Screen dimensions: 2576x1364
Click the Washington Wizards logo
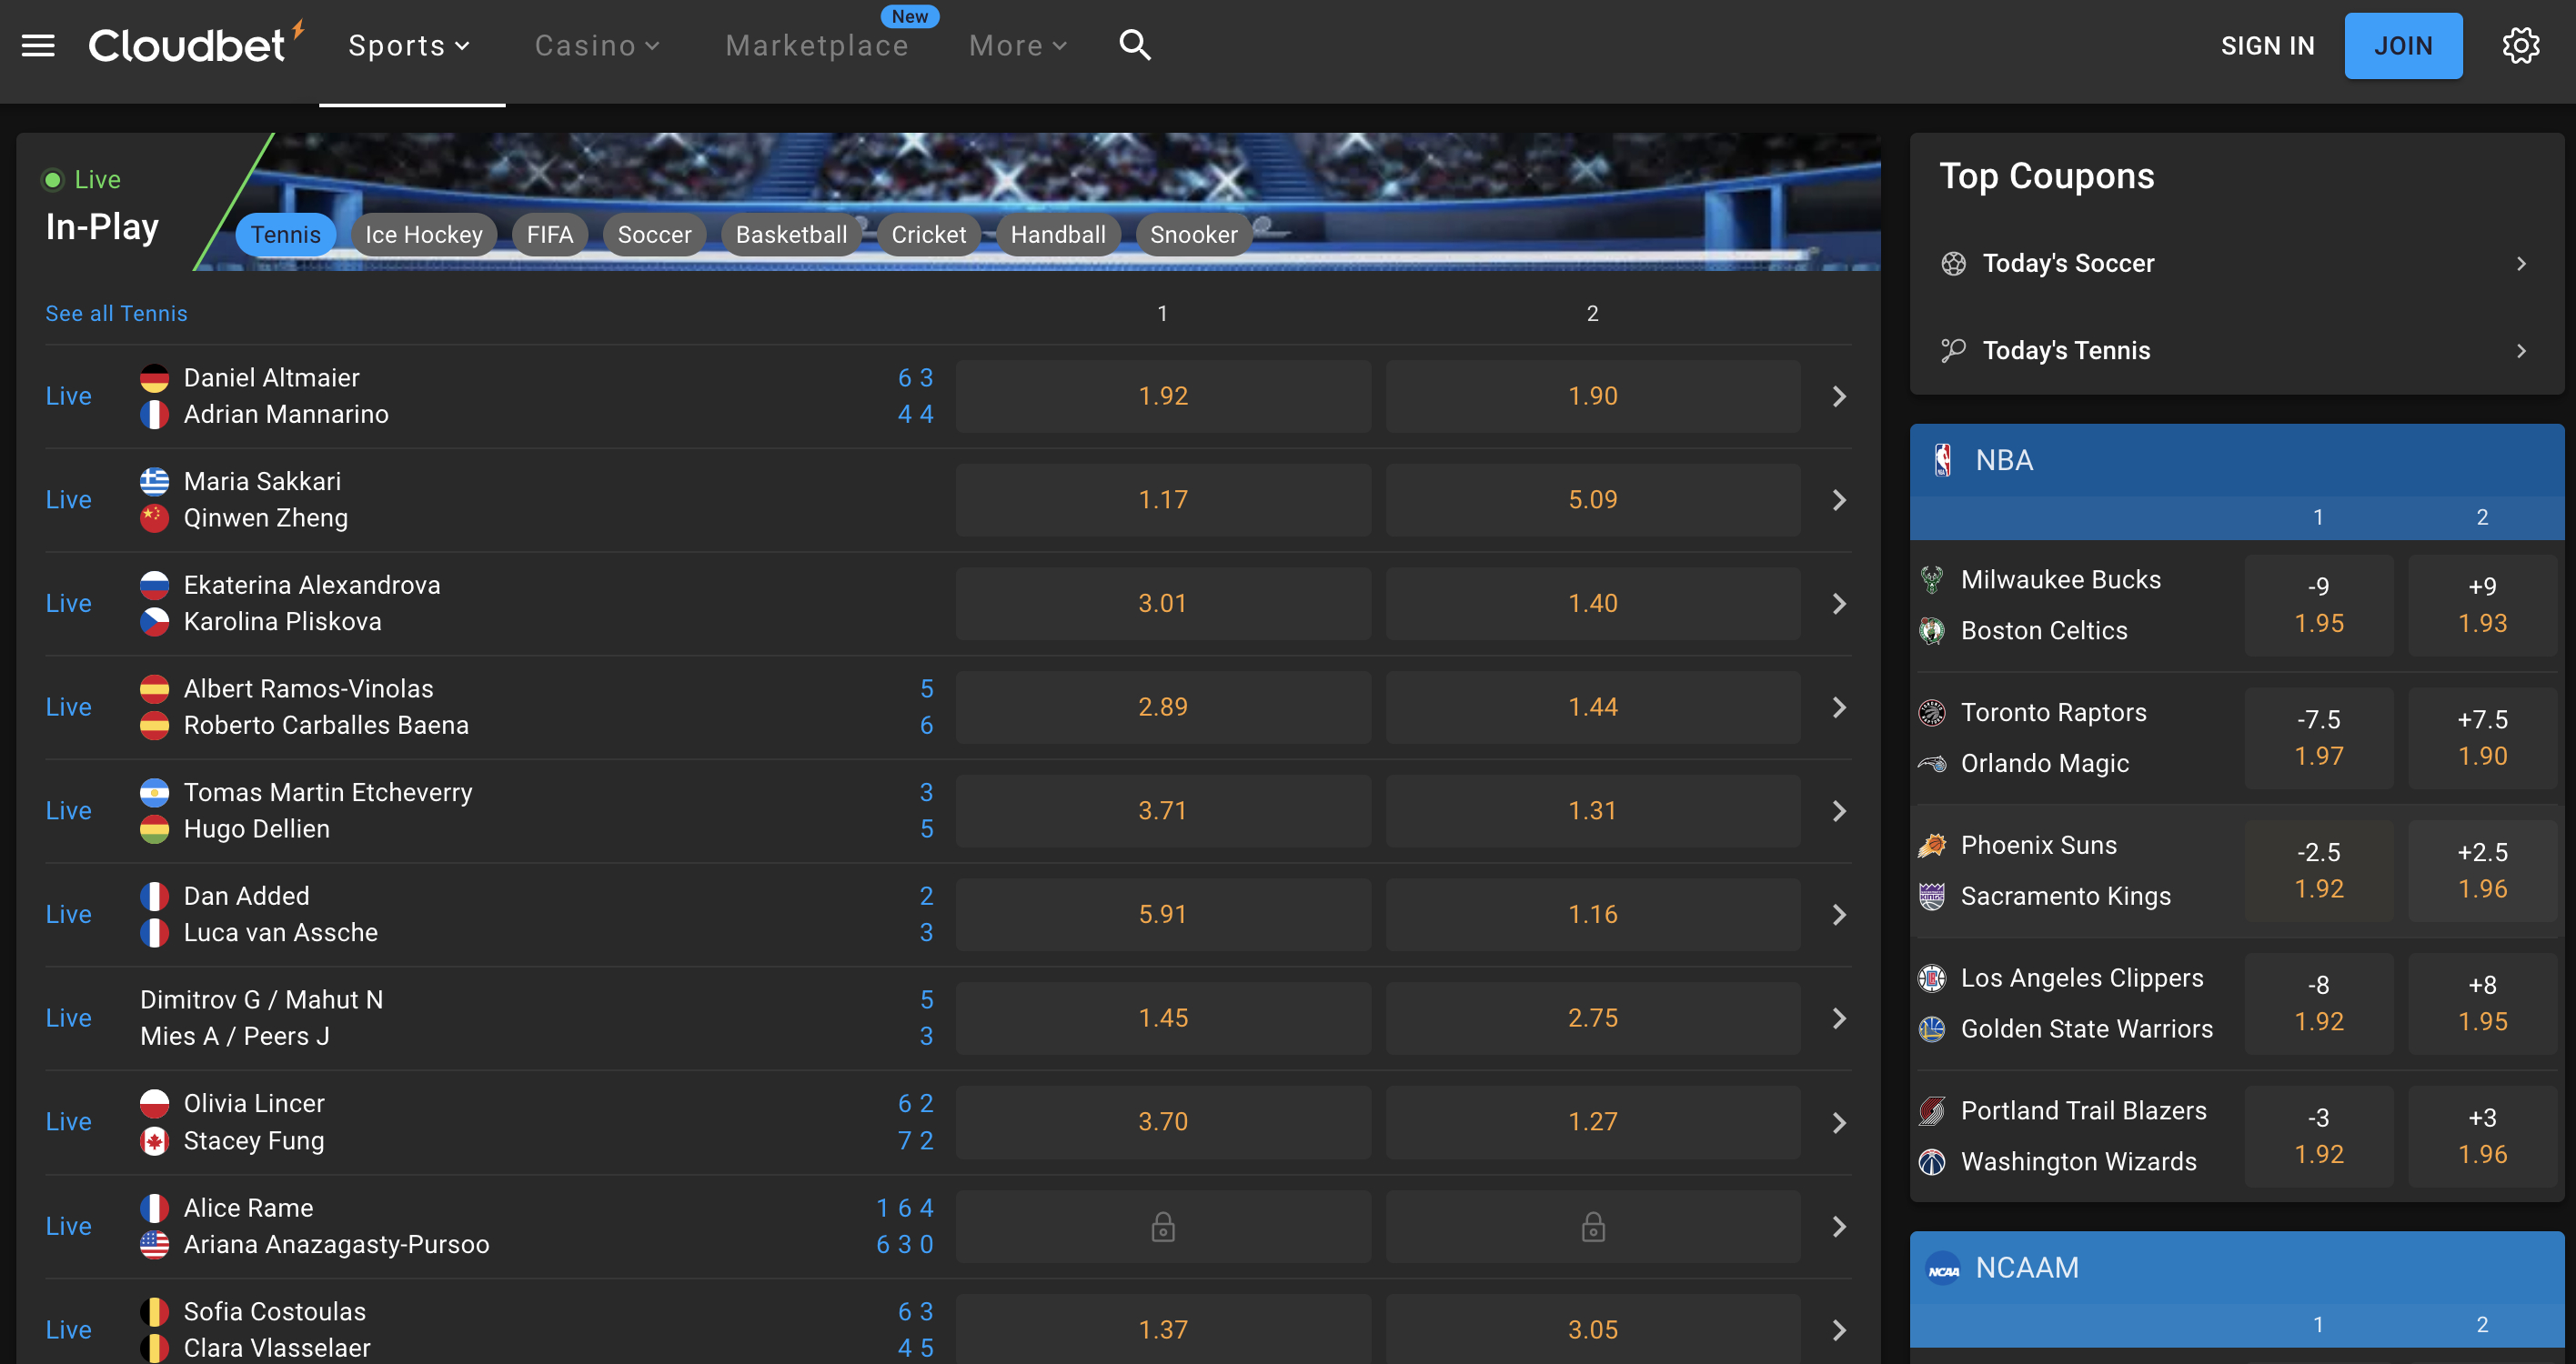[1932, 1162]
